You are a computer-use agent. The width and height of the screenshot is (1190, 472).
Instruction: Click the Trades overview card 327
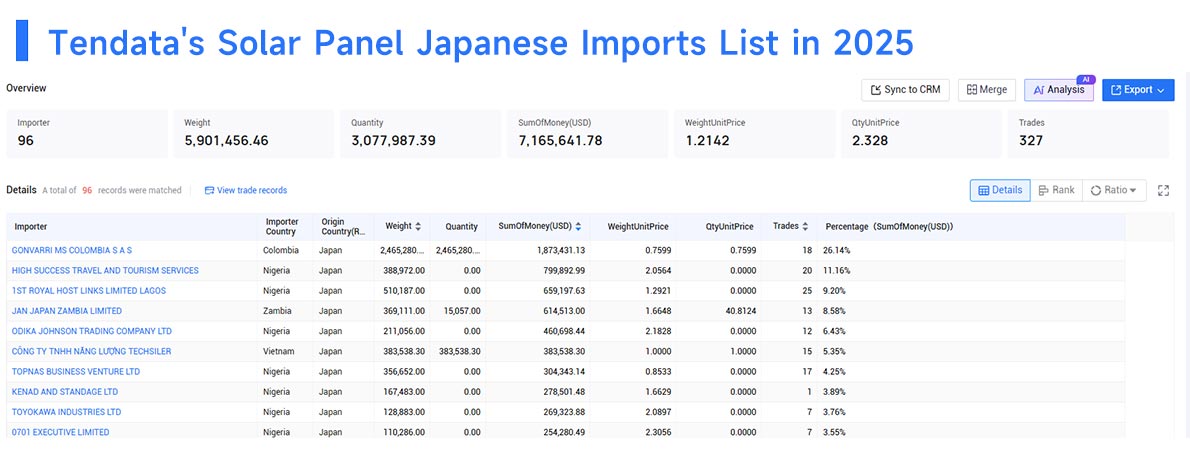click(1088, 134)
